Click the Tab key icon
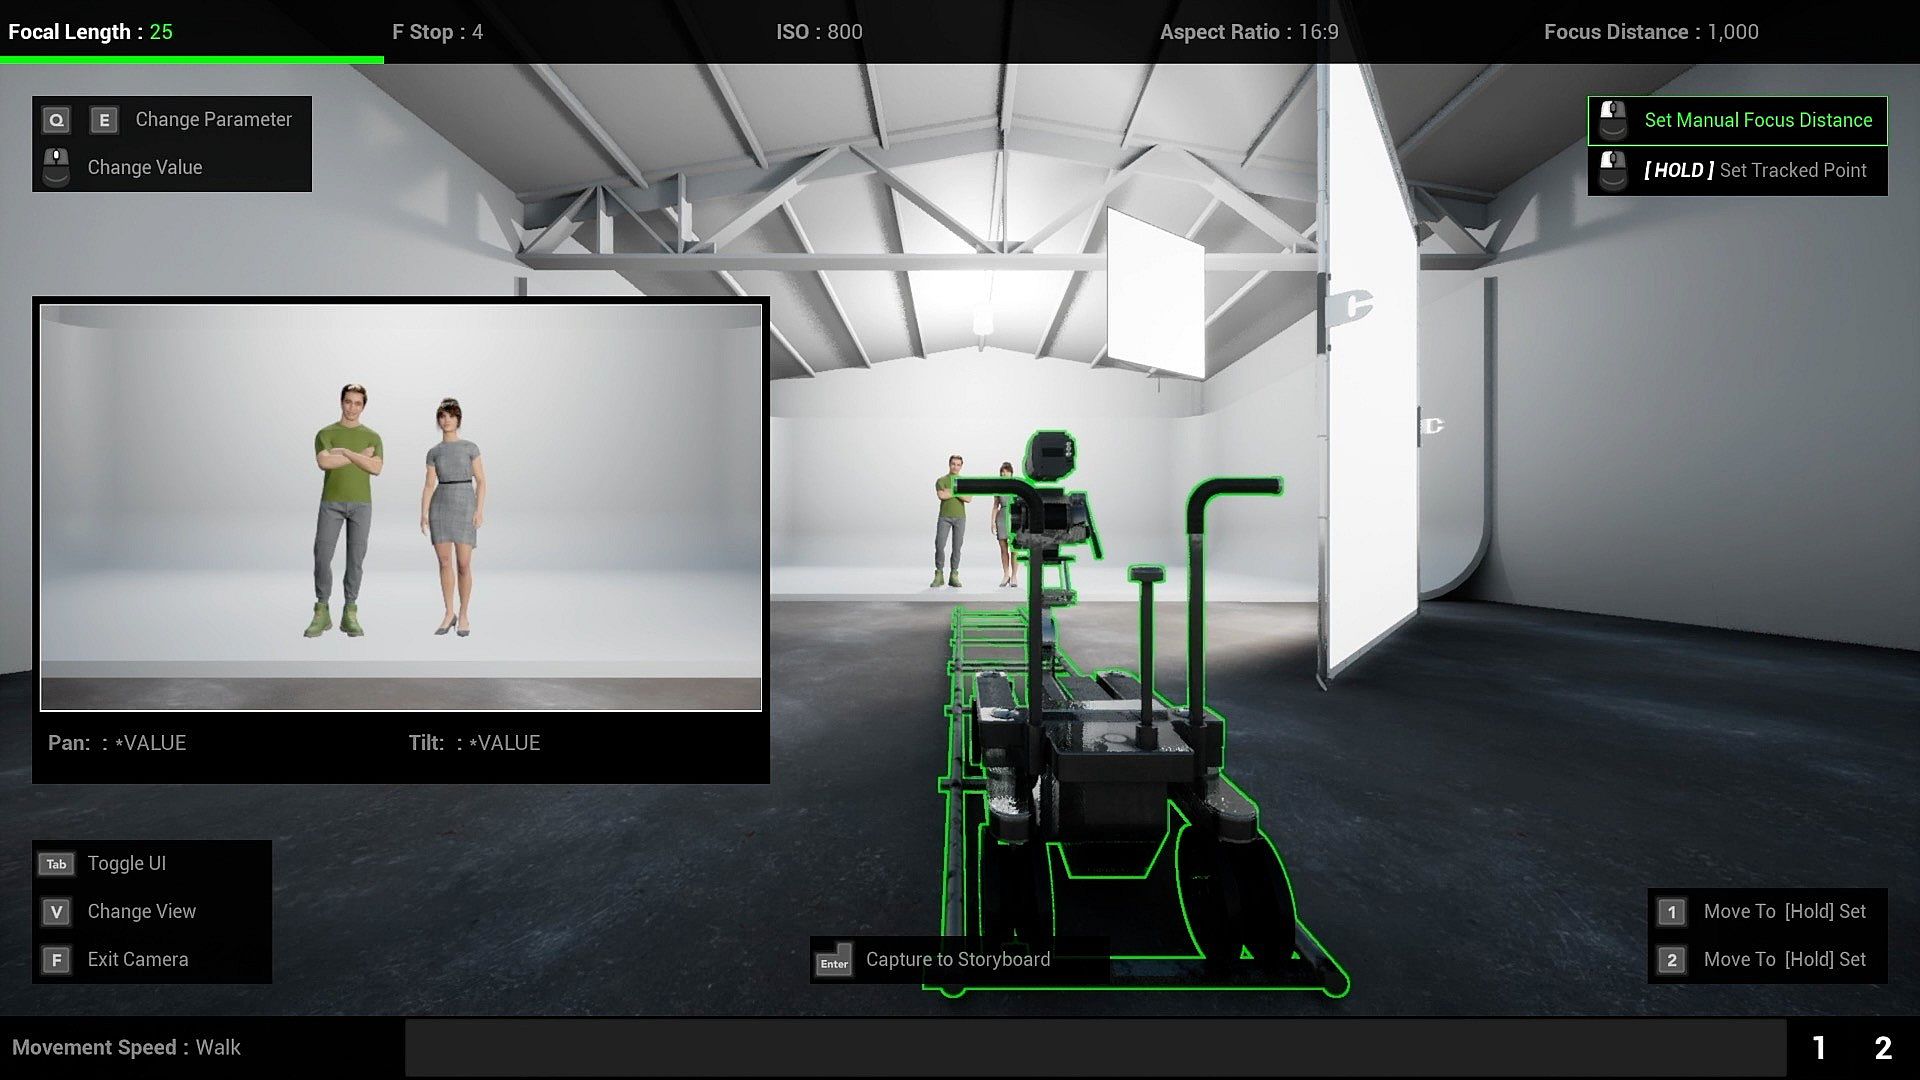The width and height of the screenshot is (1920, 1080). [x=57, y=864]
